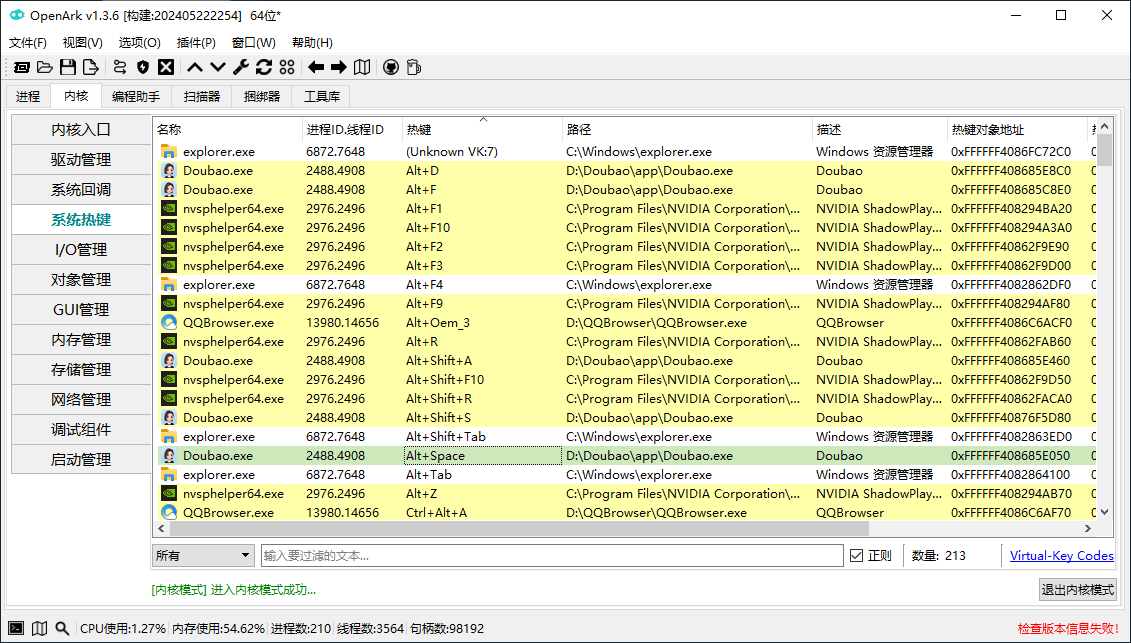Click the magnifier icon in status bar

pos(62,628)
